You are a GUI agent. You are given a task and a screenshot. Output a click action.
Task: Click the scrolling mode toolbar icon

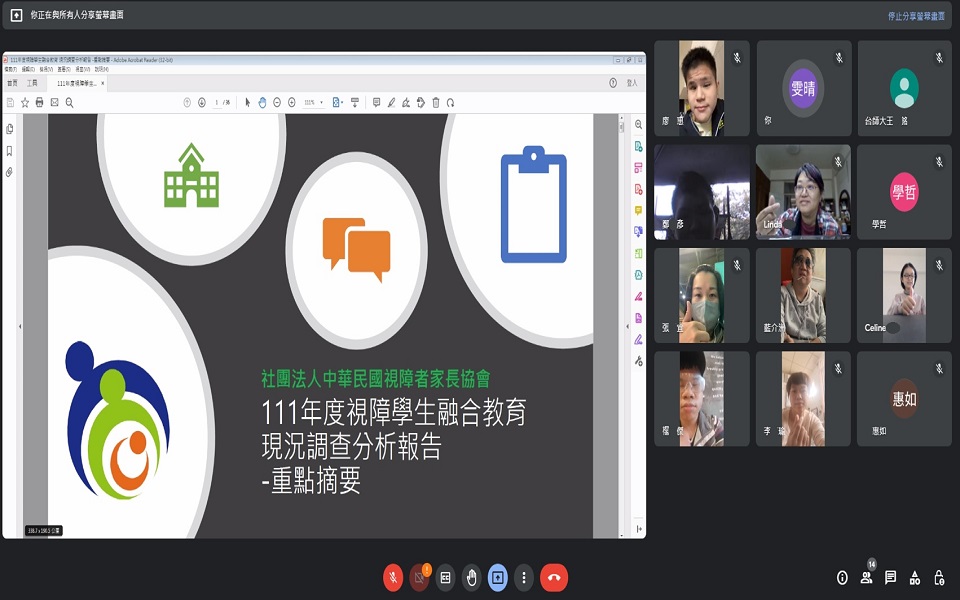(354, 103)
